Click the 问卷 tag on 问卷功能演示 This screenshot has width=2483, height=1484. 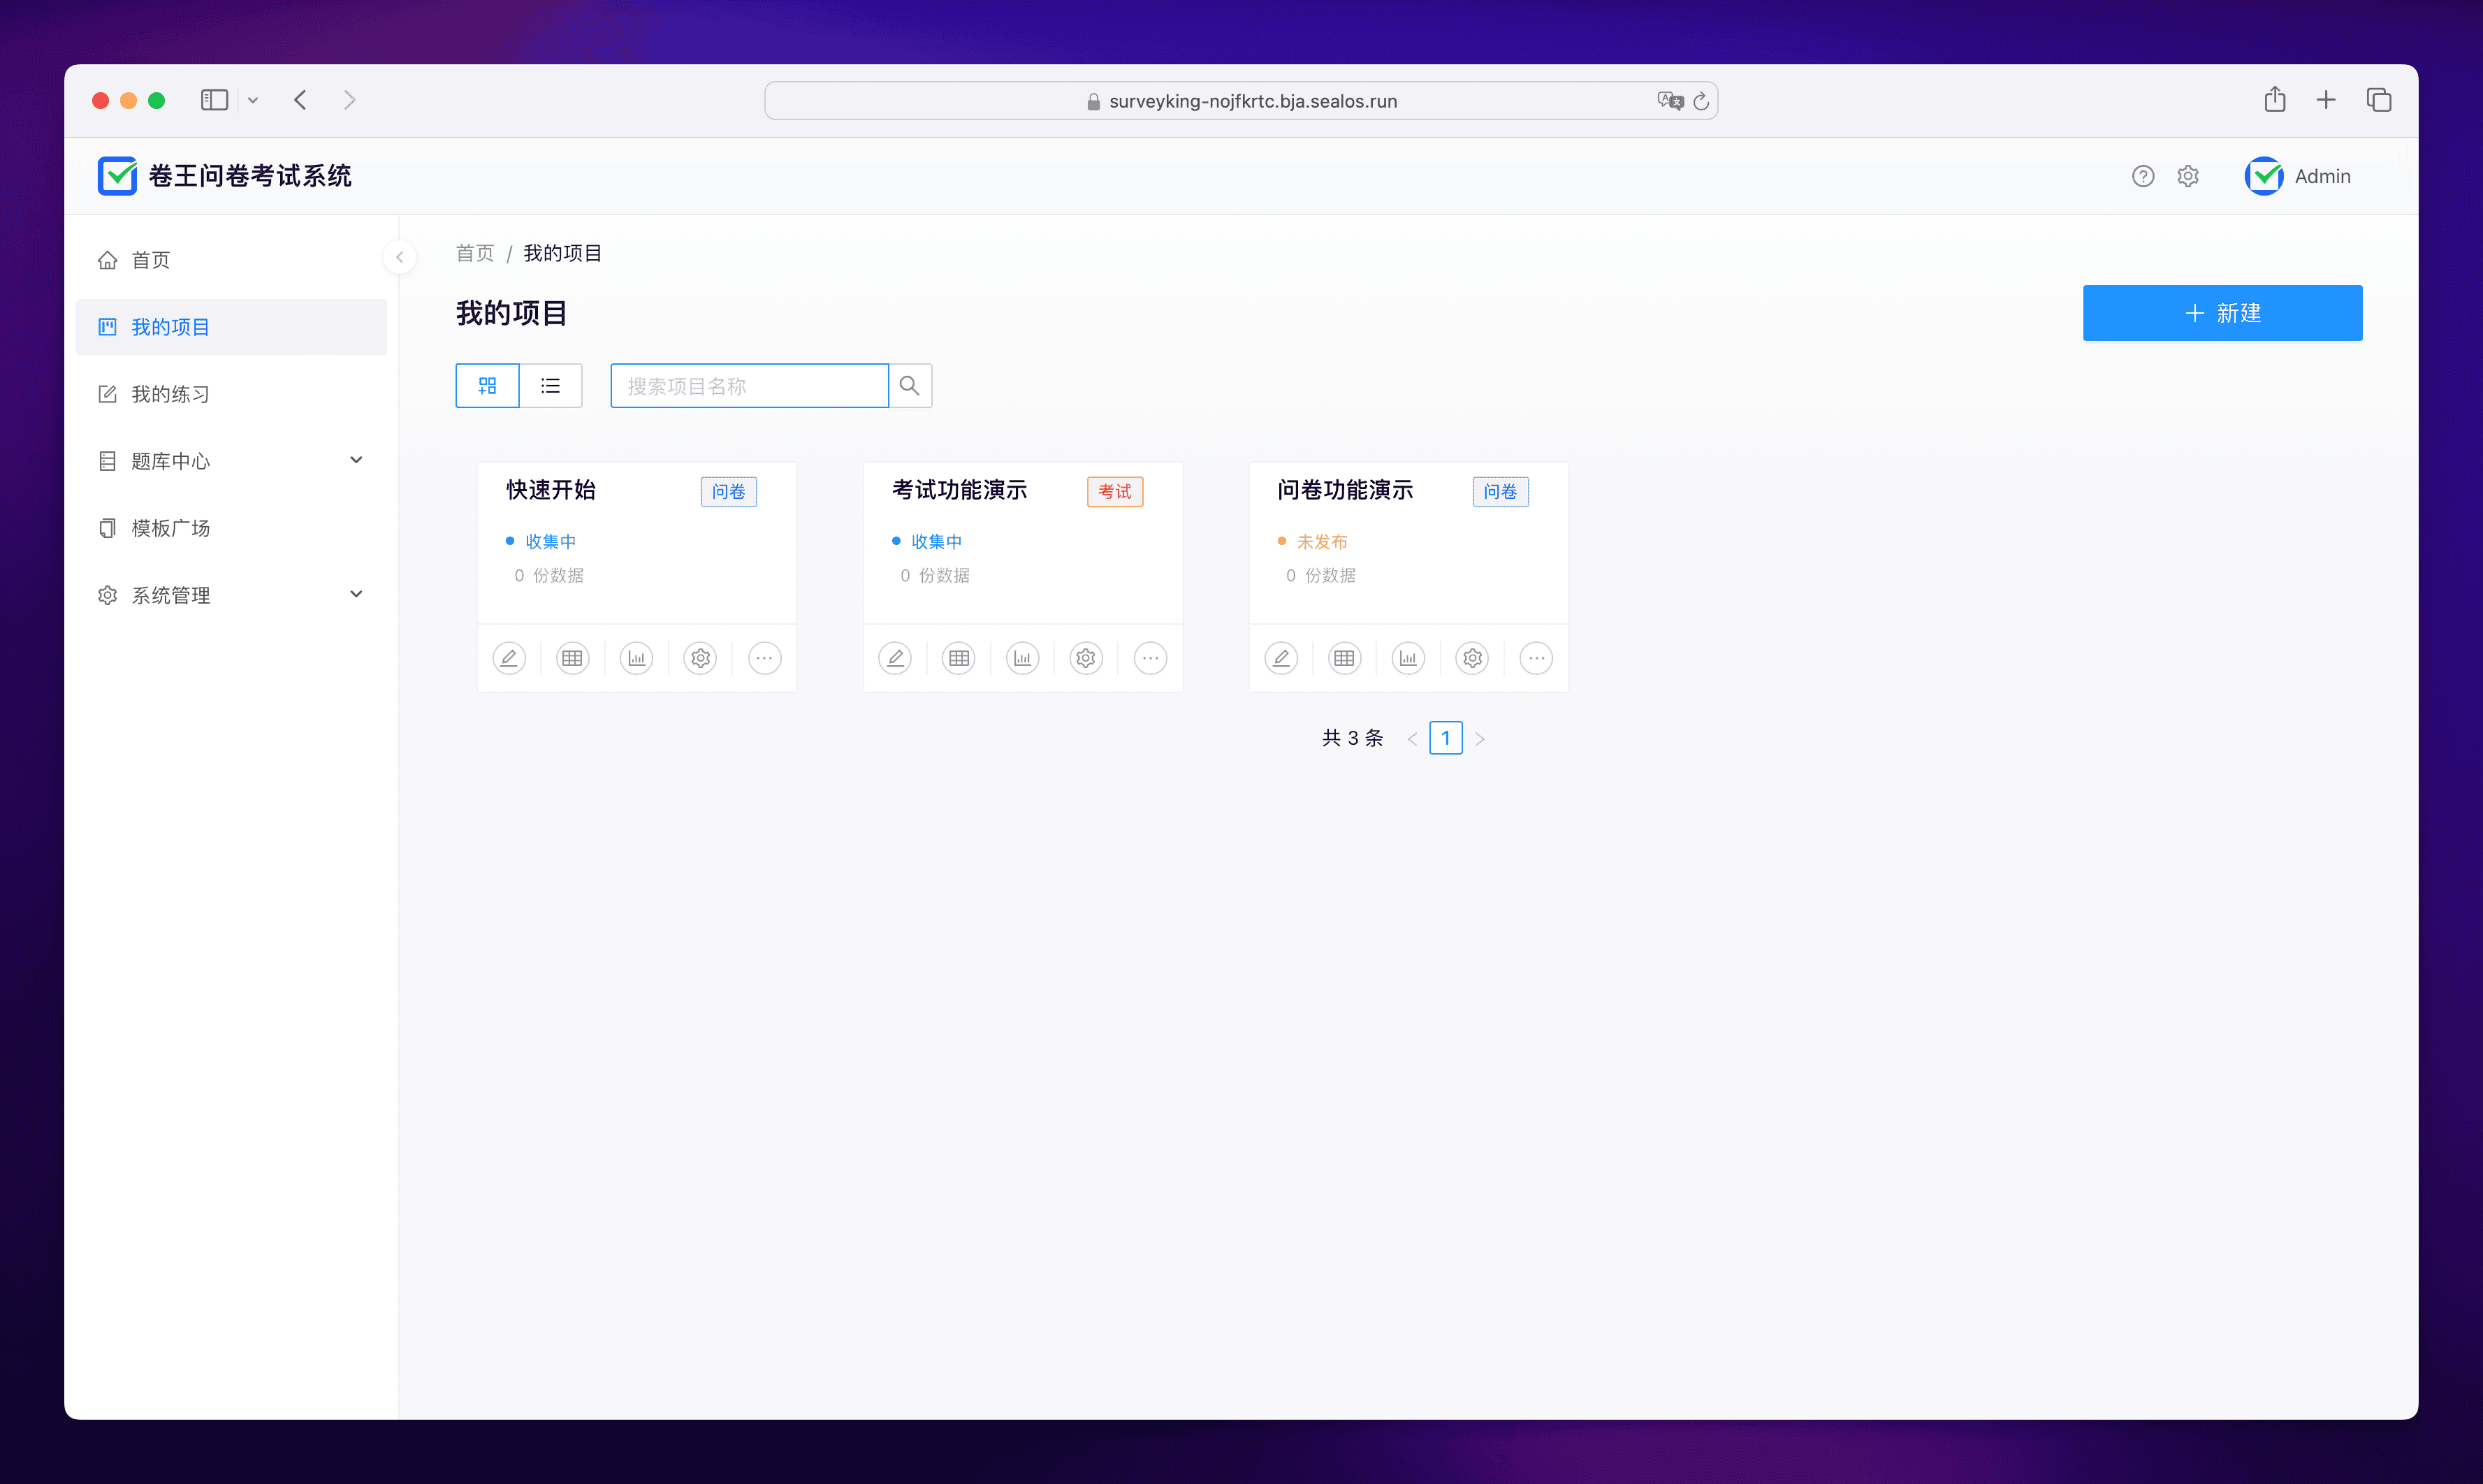point(1501,491)
